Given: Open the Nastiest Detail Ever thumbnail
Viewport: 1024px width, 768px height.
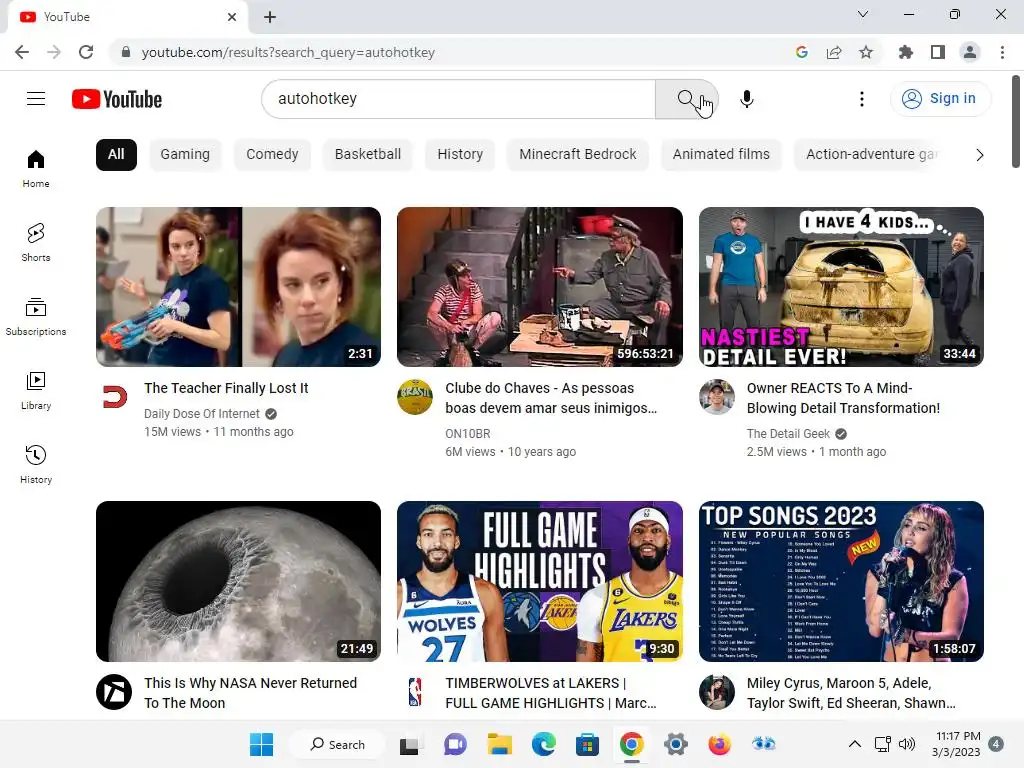Looking at the screenshot, I should tap(841, 287).
